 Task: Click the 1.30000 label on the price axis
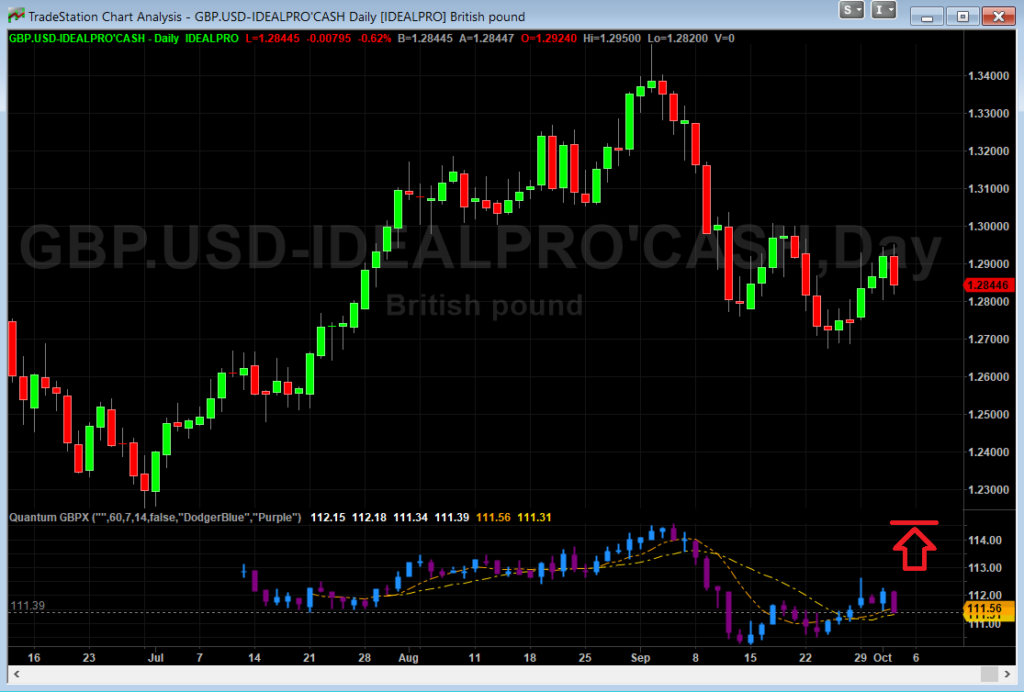988,226
